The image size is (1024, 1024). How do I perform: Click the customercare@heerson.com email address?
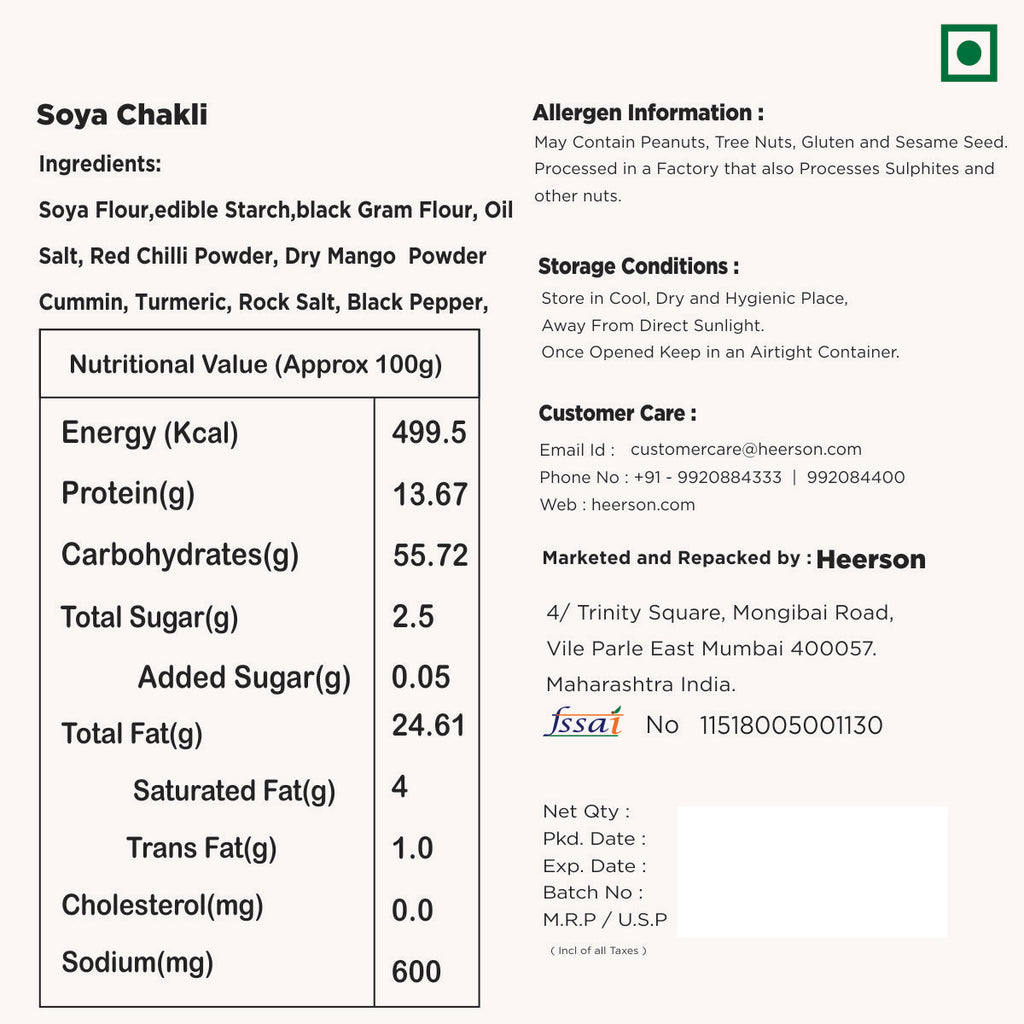[745, 450]
